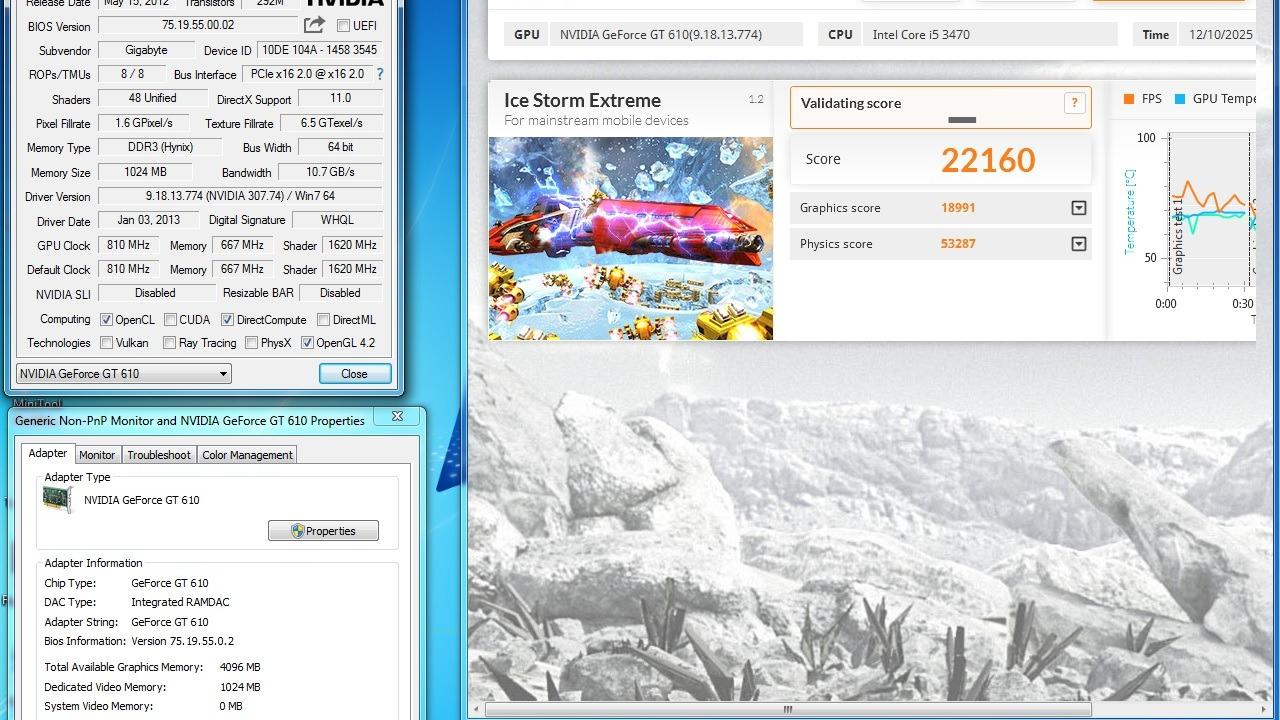Viewport: 1280px width, 720px height.
Task: Click the adapter card icon under Adapter Type
Action: [58, 500]
